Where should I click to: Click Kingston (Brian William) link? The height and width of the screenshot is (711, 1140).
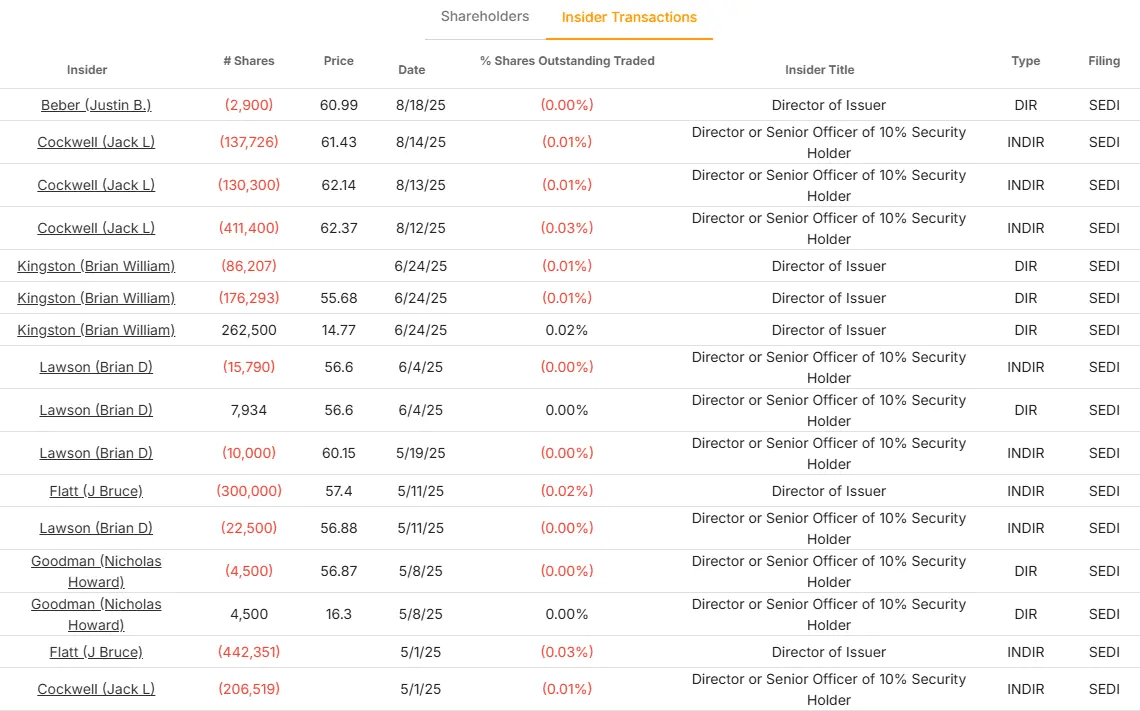pos(95,266)
